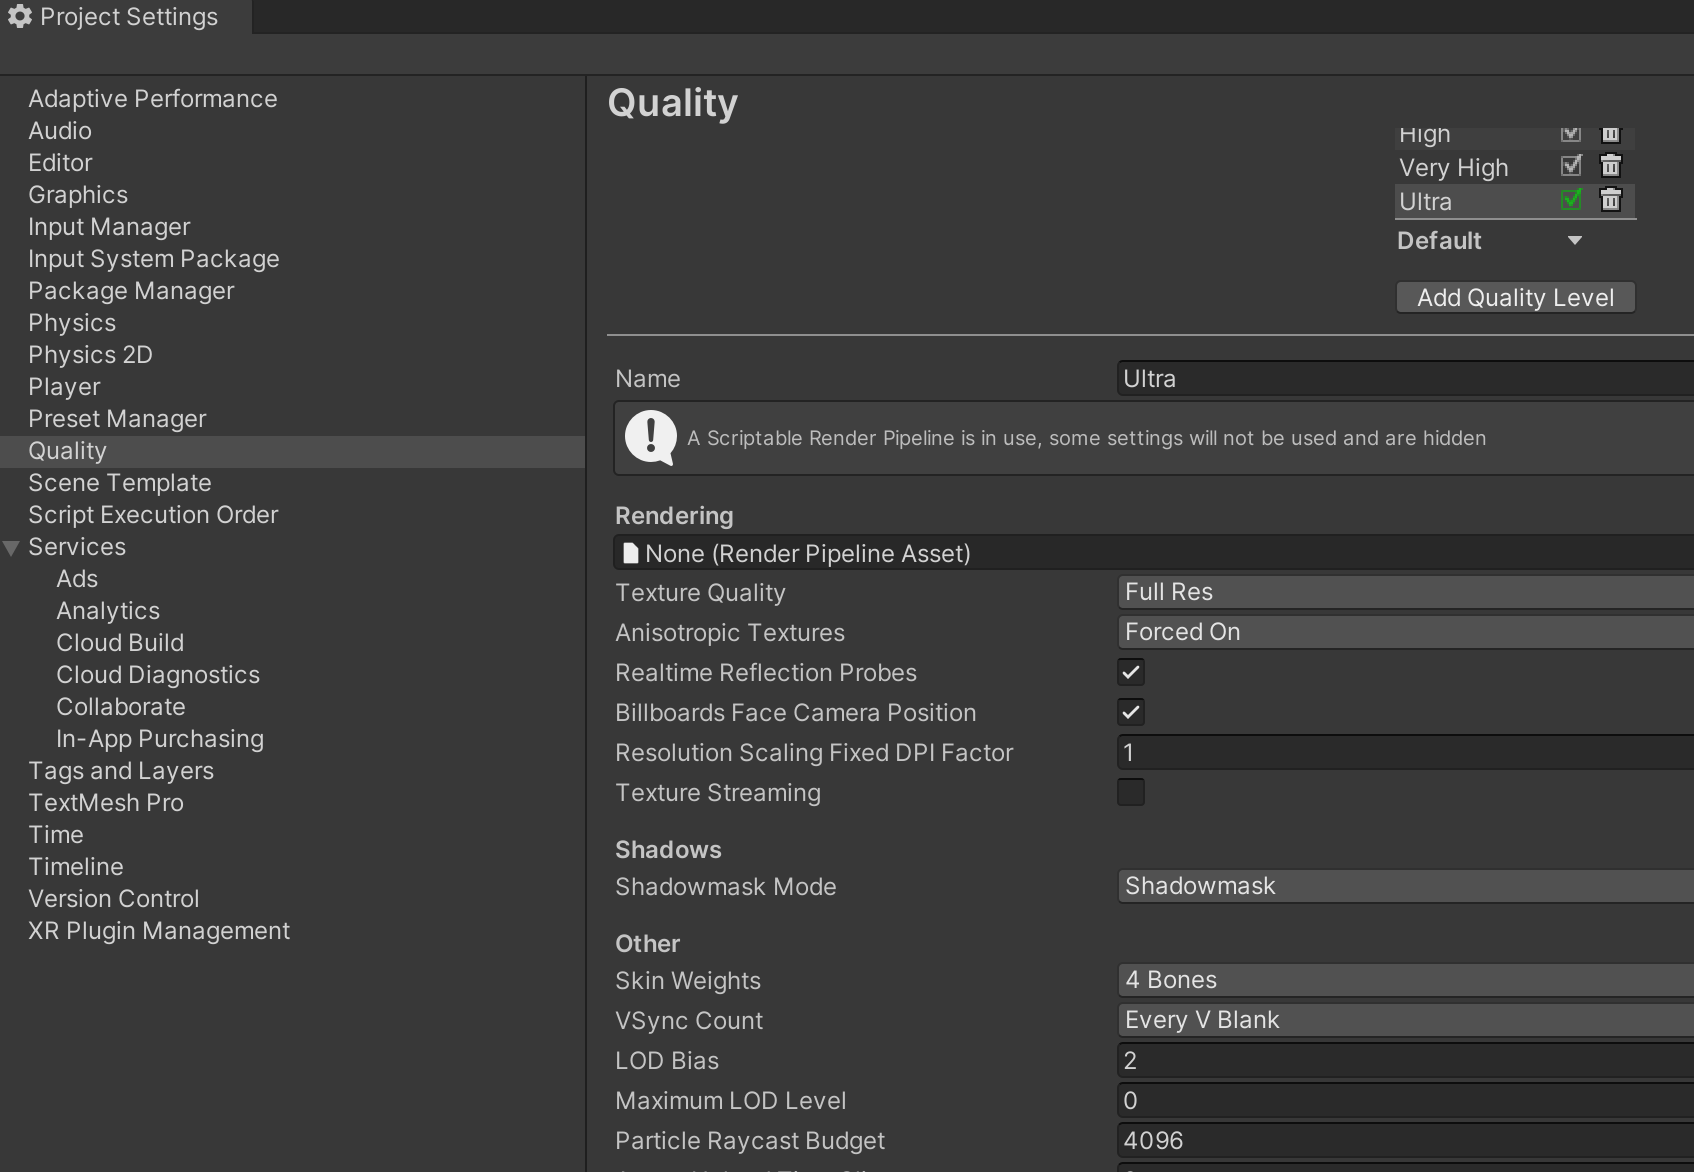Open the Default quality dropdown arrow
The image size is (1694, 1172).
coord(1575,241)
